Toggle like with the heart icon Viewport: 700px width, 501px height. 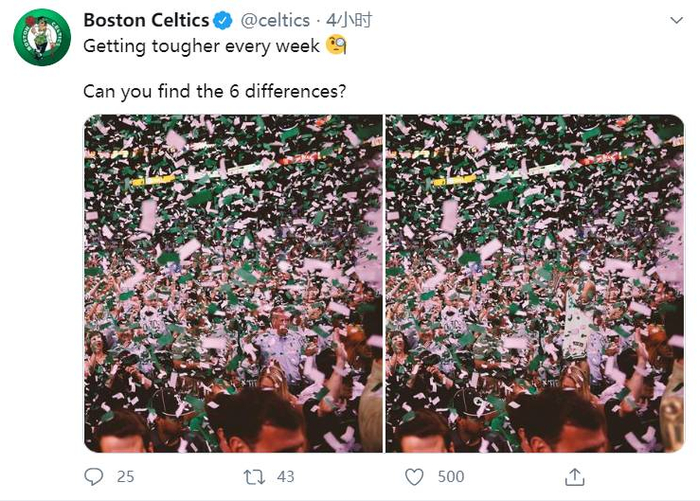pyautogui.click(x=413, y=476)
